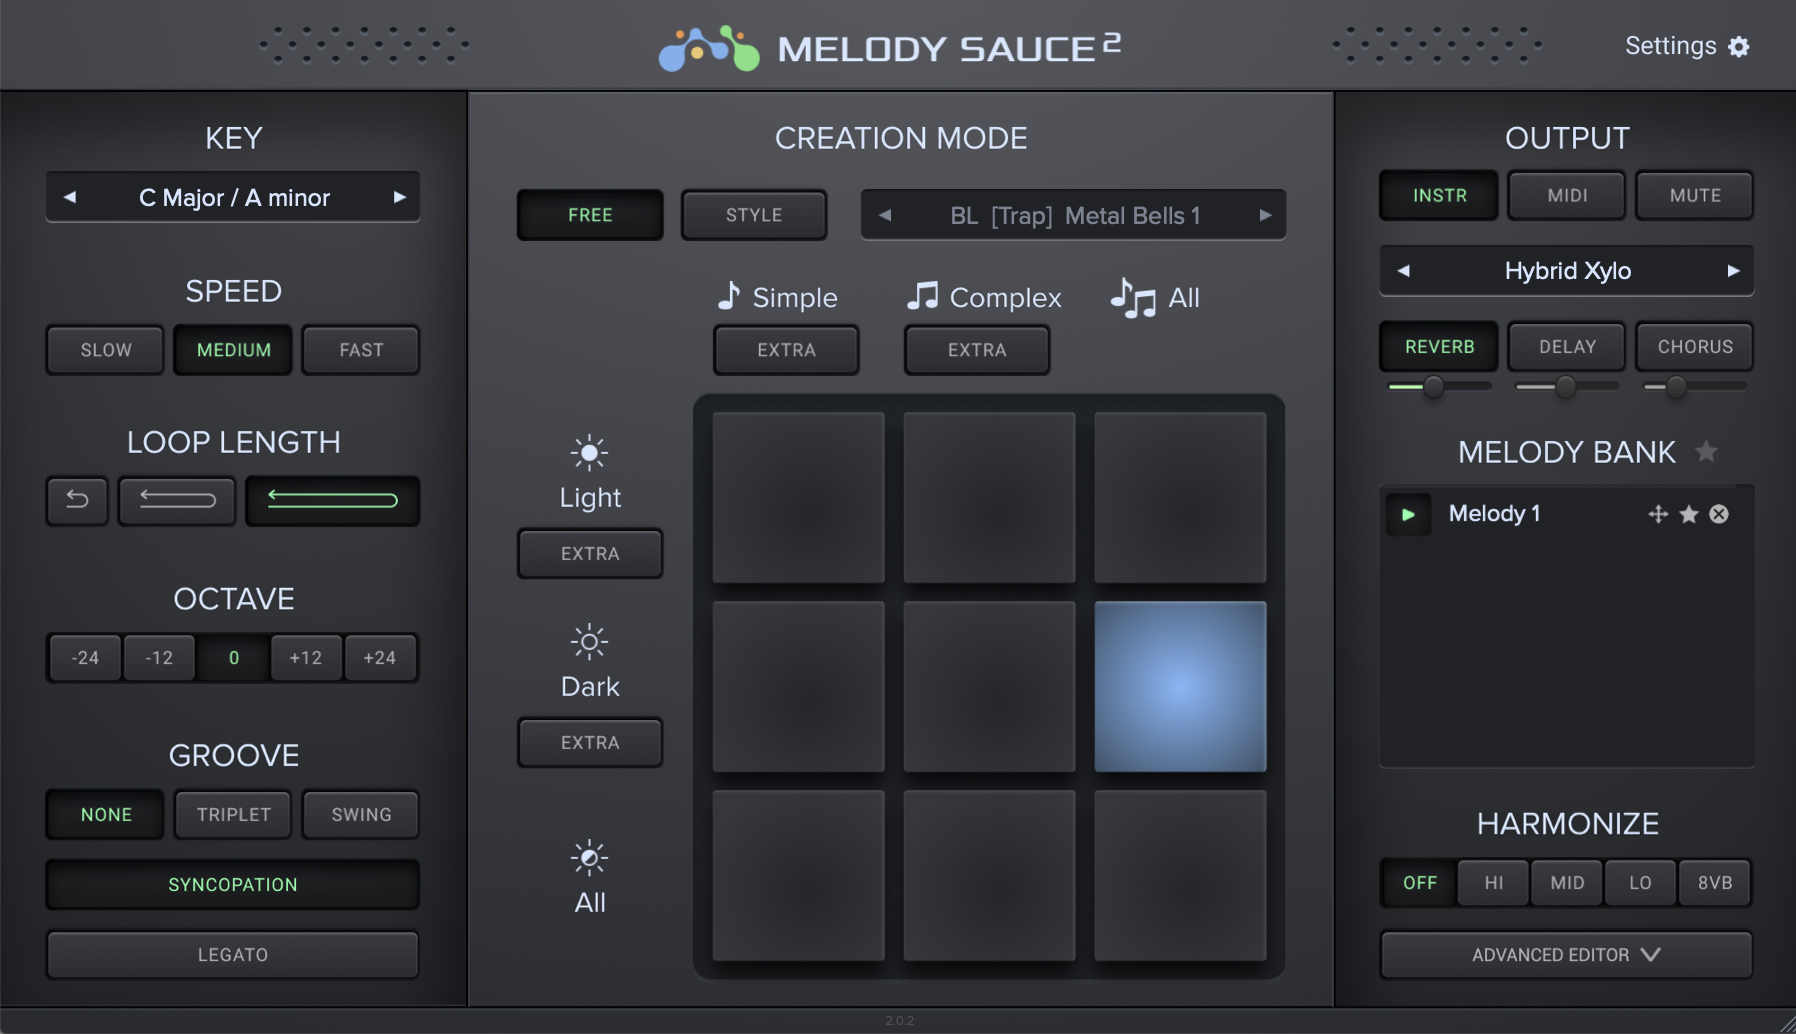Set output to INSTR
The width and height of the screenshot is (1796, 1034).
(1439, 196)
